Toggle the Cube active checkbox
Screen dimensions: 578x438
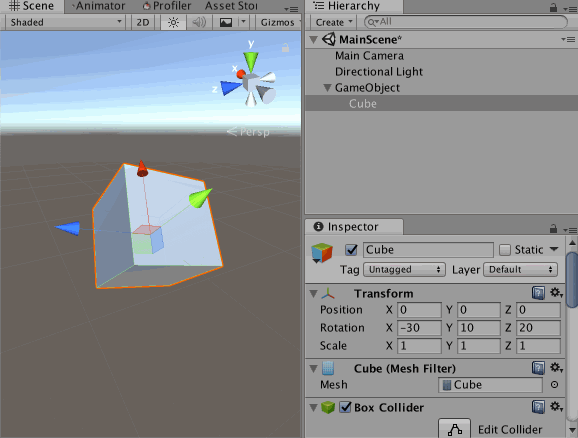point(351,250)
